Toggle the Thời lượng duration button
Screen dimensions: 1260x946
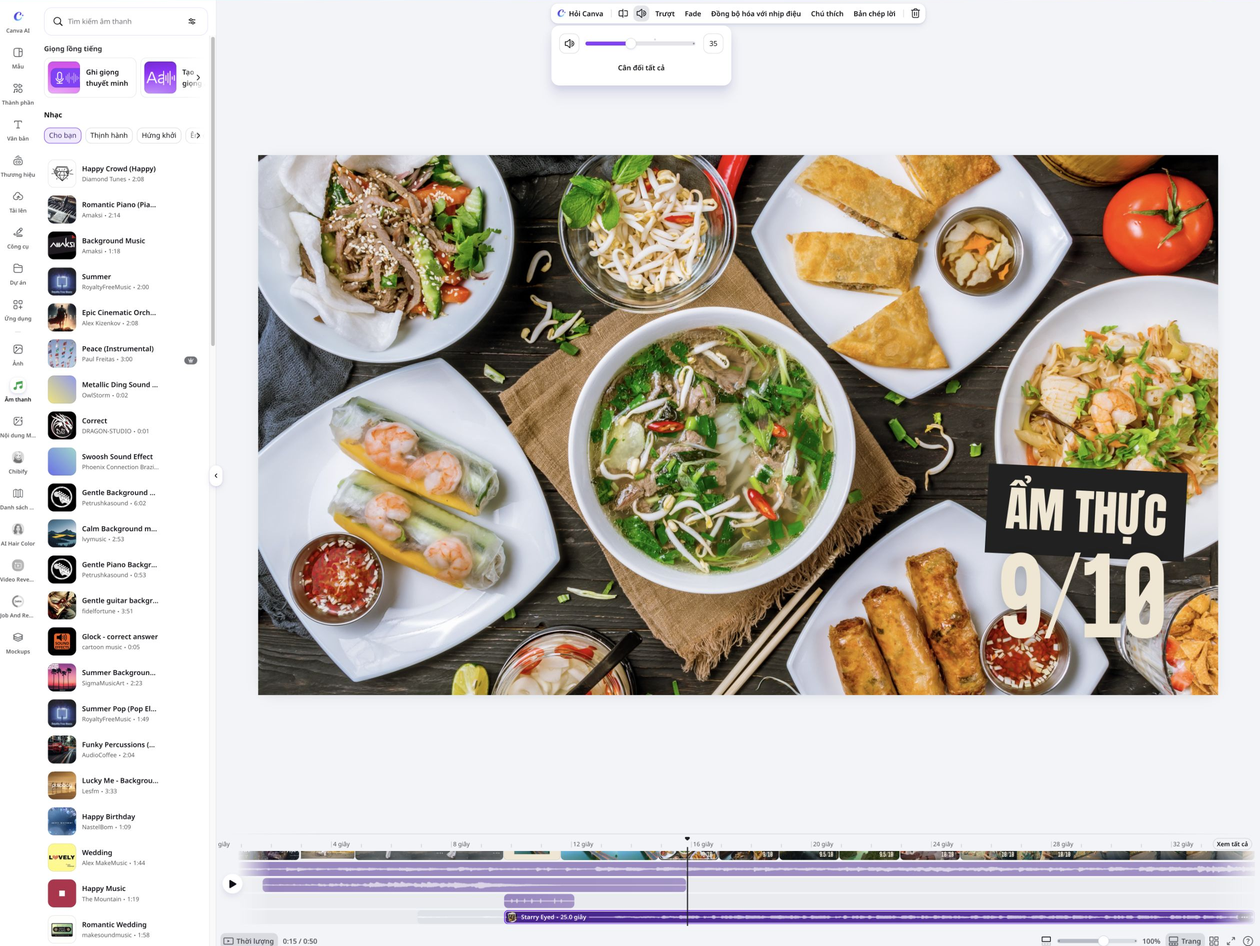click(249, 941)
